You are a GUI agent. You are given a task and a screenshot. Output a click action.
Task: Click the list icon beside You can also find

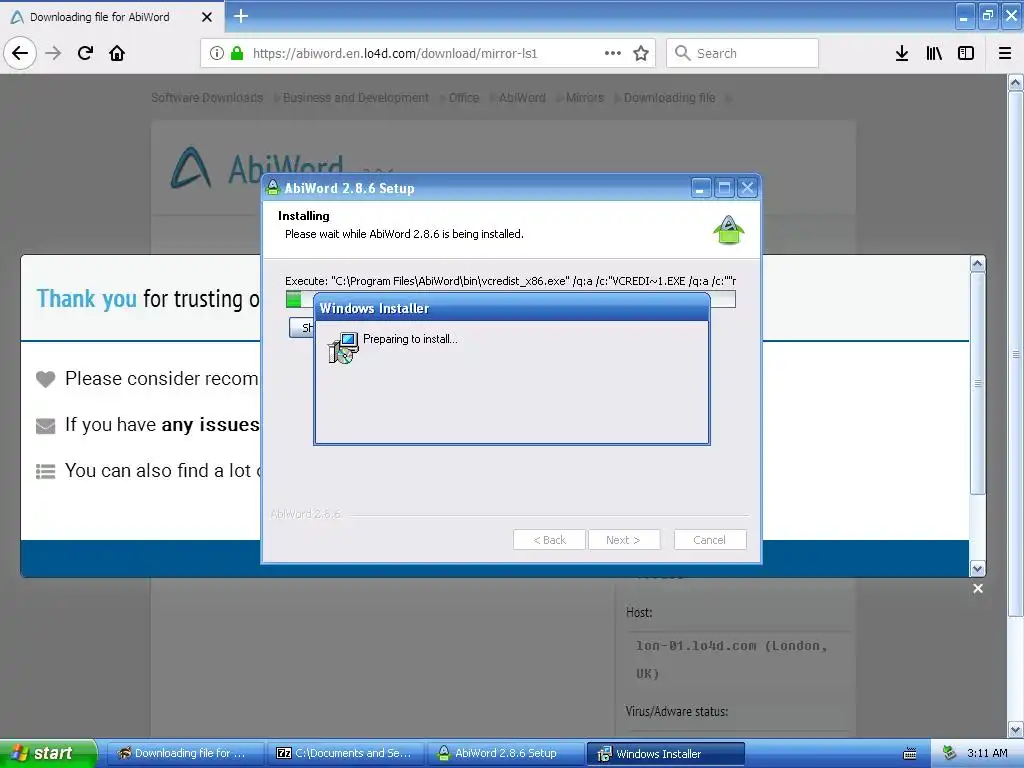pos(45,471)
